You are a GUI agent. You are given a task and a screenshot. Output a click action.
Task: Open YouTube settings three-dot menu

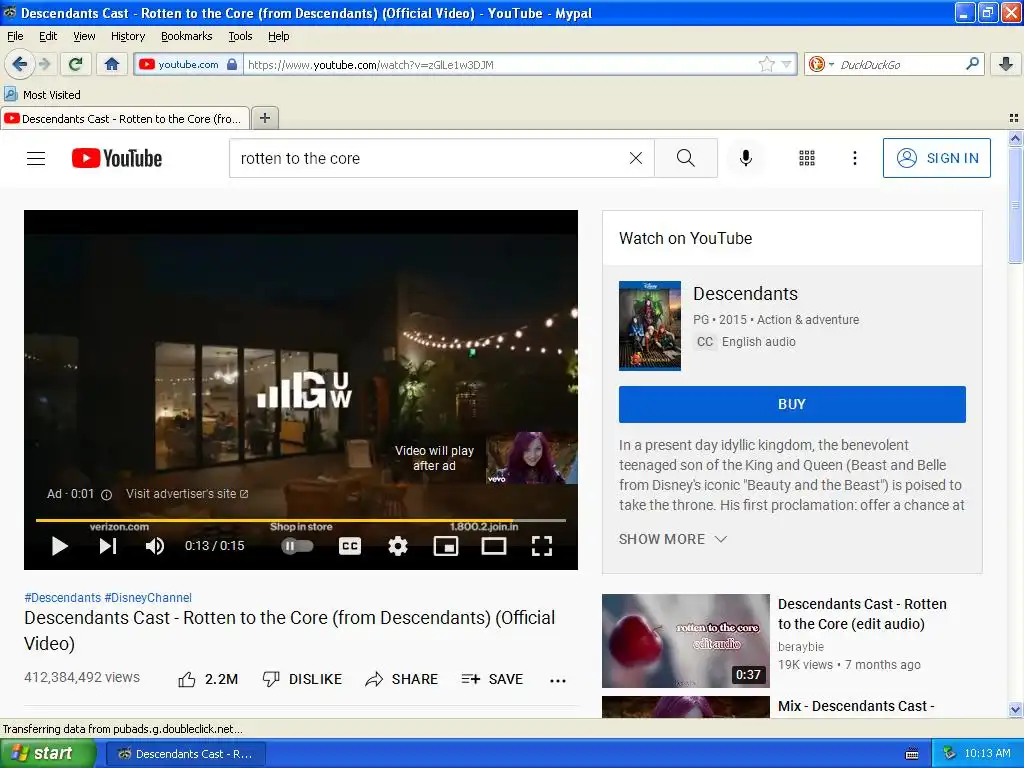coord(855,158)
